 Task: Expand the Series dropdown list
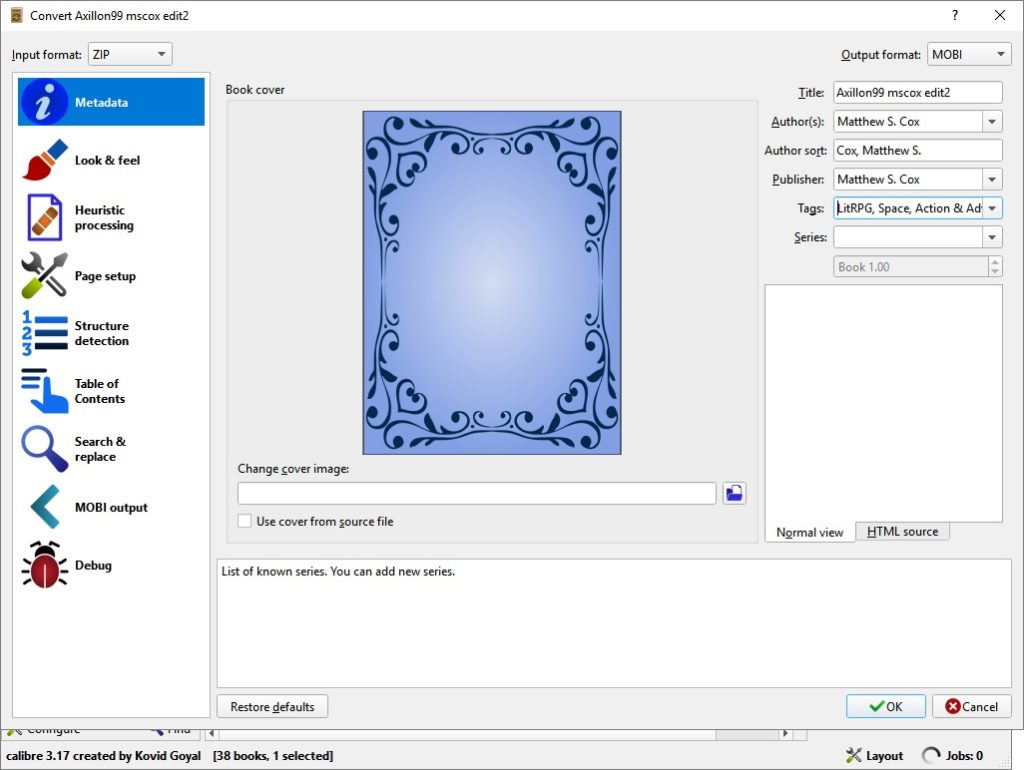point(992,238)
